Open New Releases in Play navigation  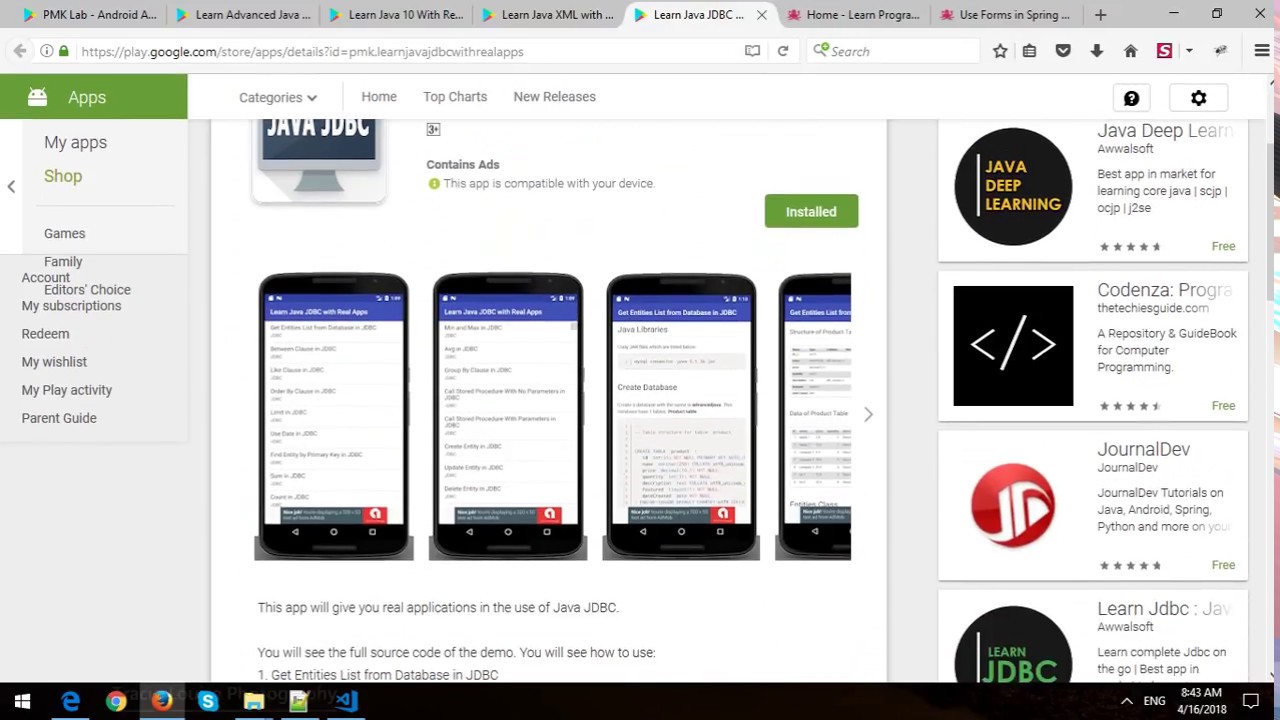tap(554, 97)
